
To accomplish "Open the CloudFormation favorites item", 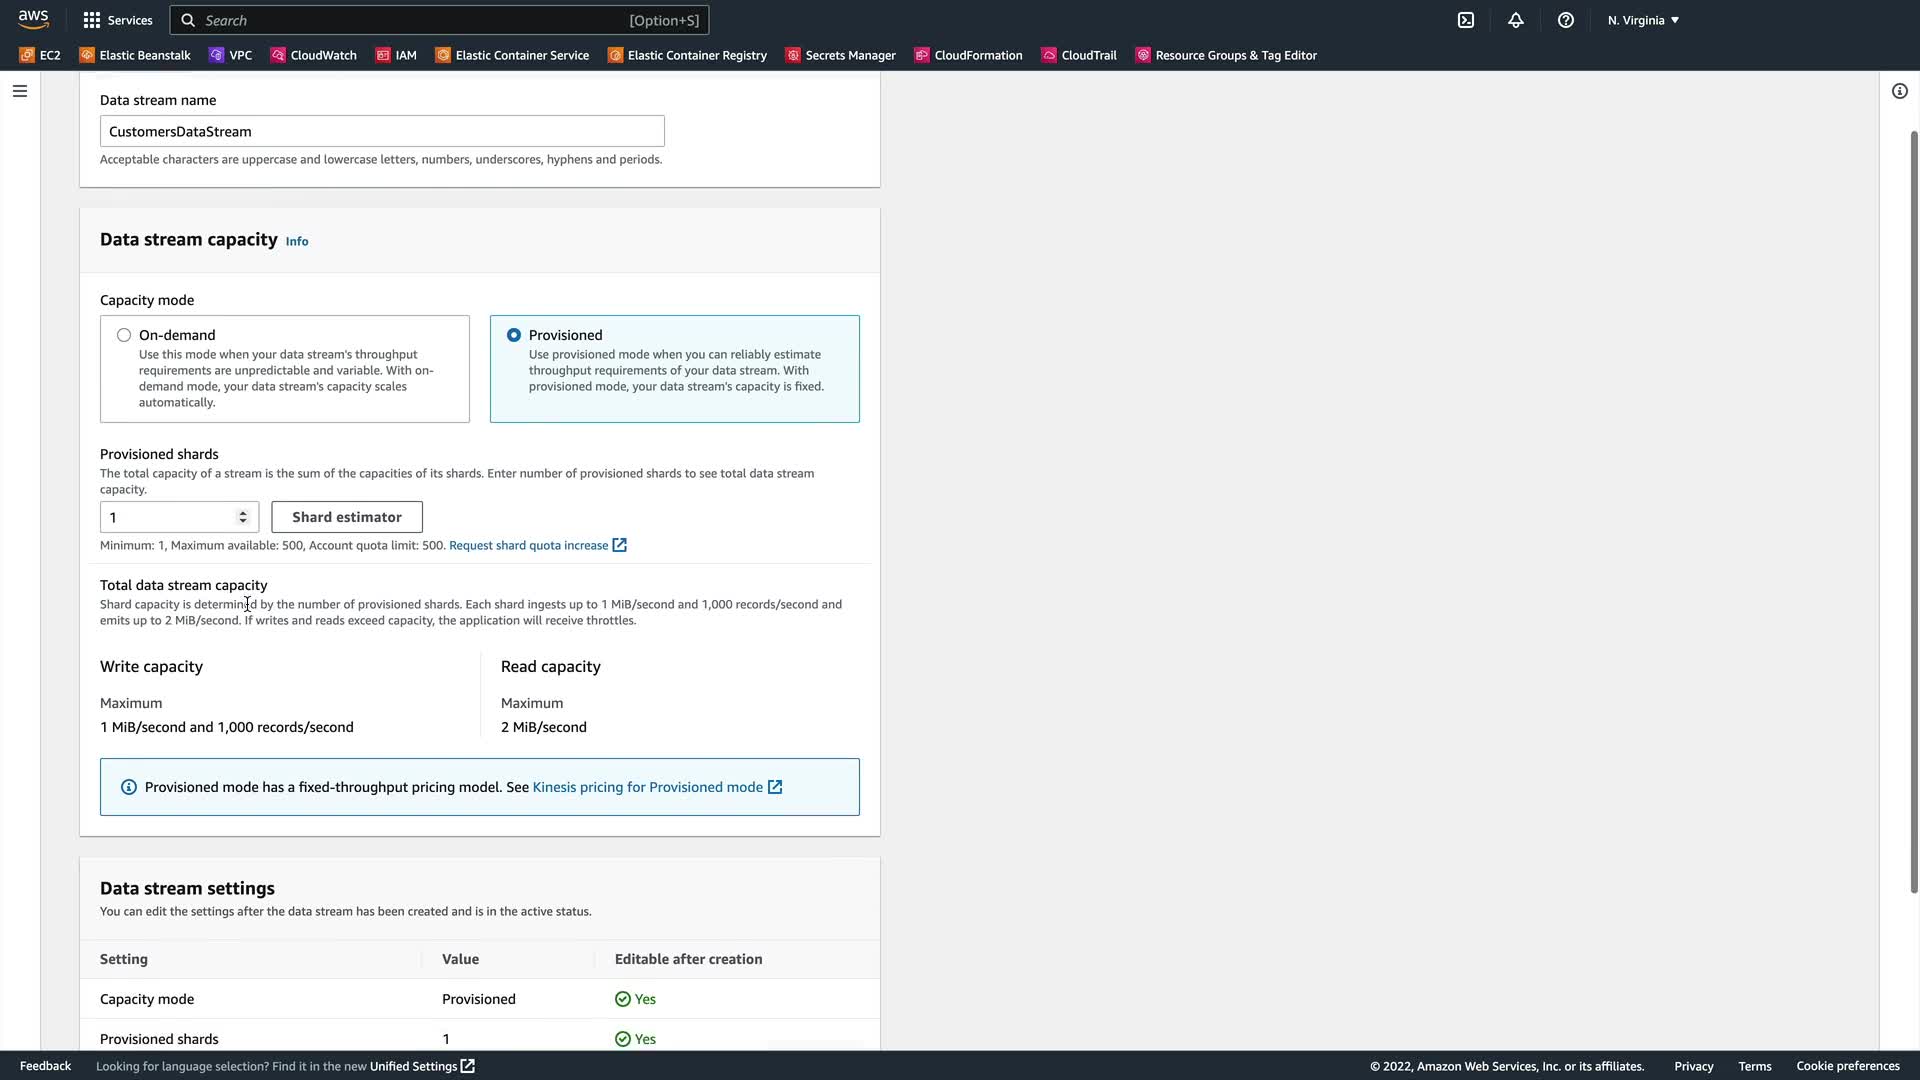I will click(x=968, y=55).
